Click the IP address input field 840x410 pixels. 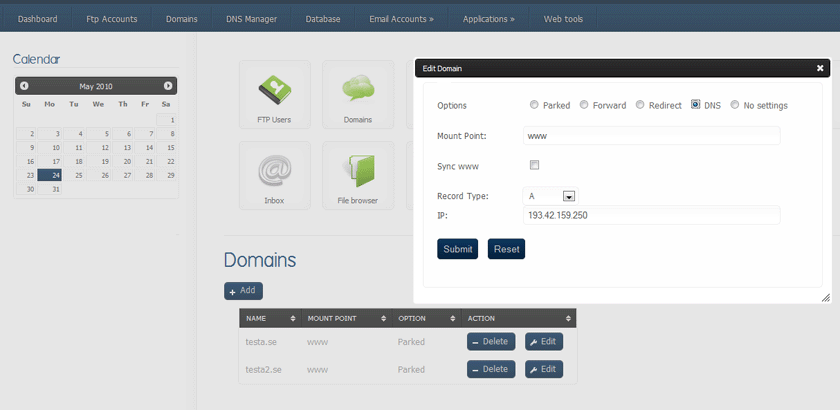pos(651,215)
